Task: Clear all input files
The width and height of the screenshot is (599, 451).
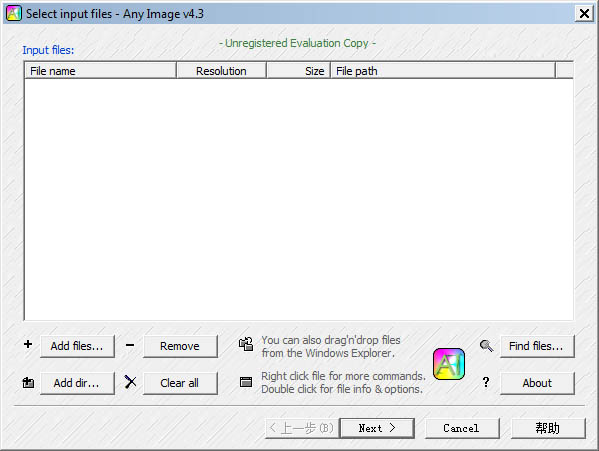Action: (x=180, y=383)
